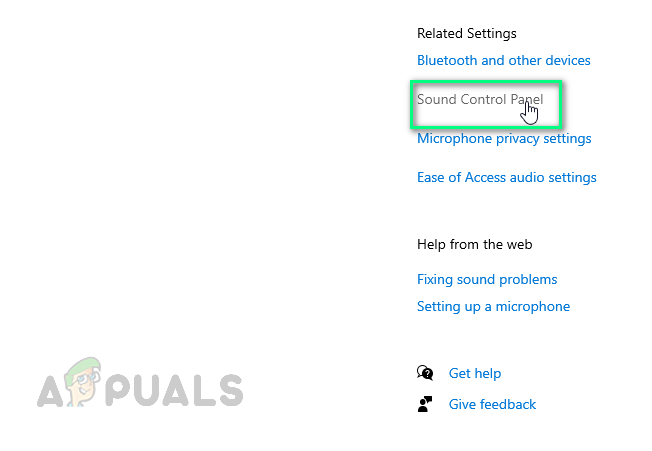Open the Setting up a microphone link
Image resolution: width=652 pixels, height=451 pixels.
(493, 306)
